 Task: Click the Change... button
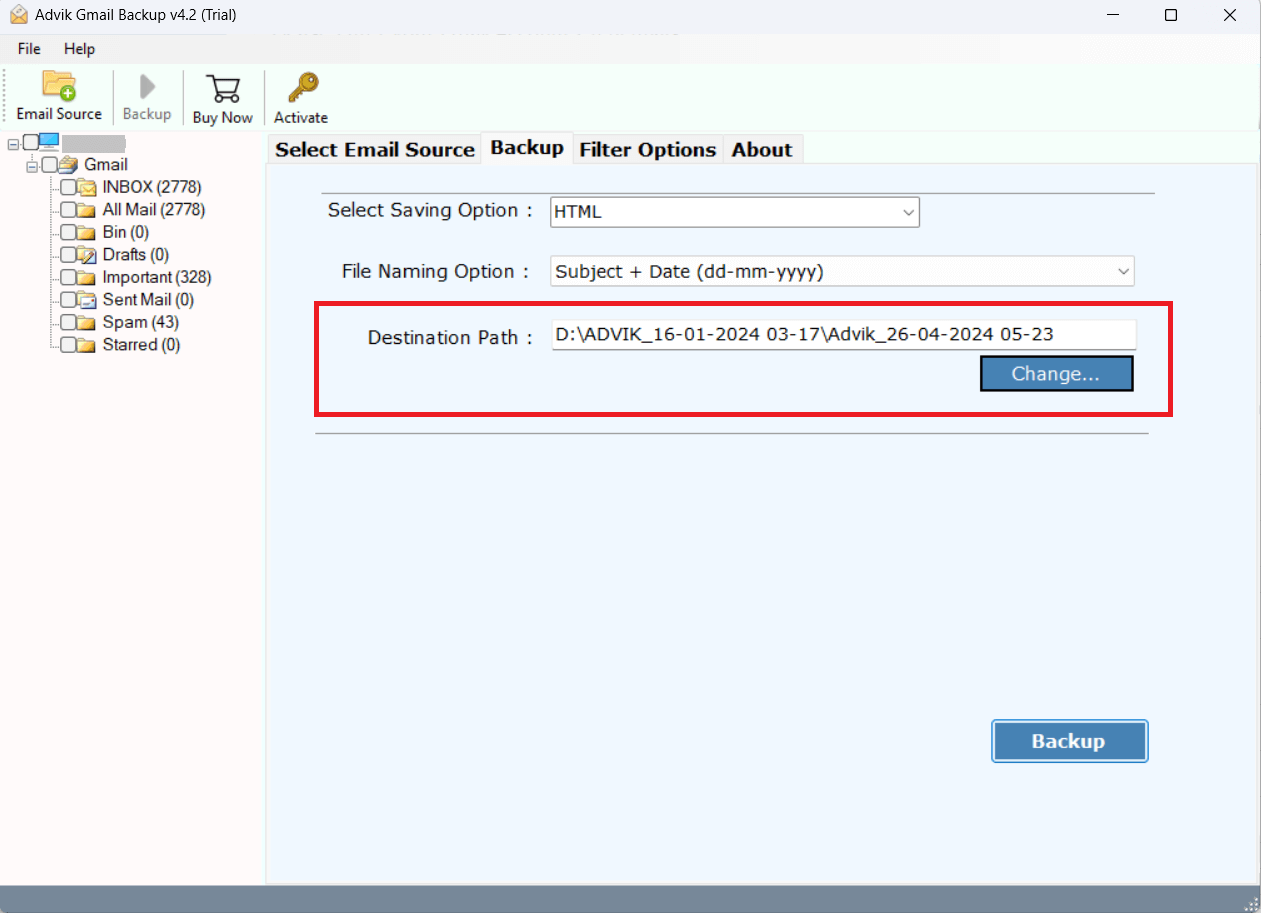pyautogui.click(x=1056, y=374)
